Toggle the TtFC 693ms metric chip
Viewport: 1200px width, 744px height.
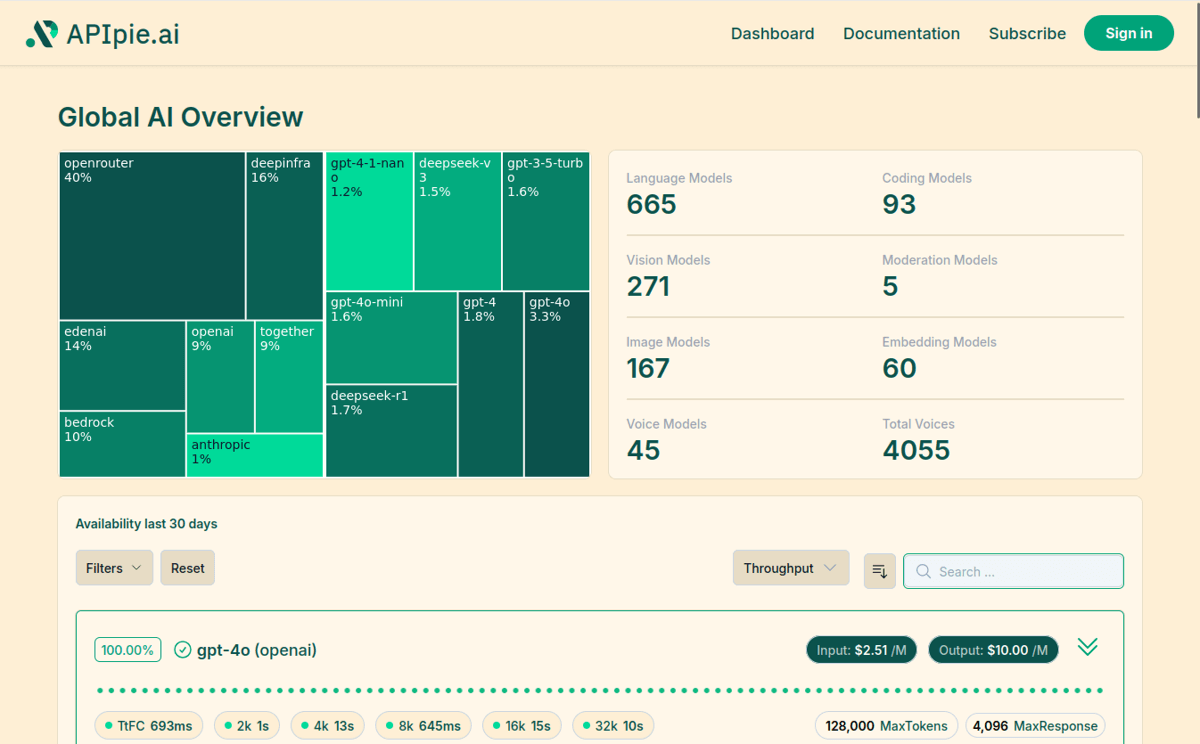(x=148, y=725)
